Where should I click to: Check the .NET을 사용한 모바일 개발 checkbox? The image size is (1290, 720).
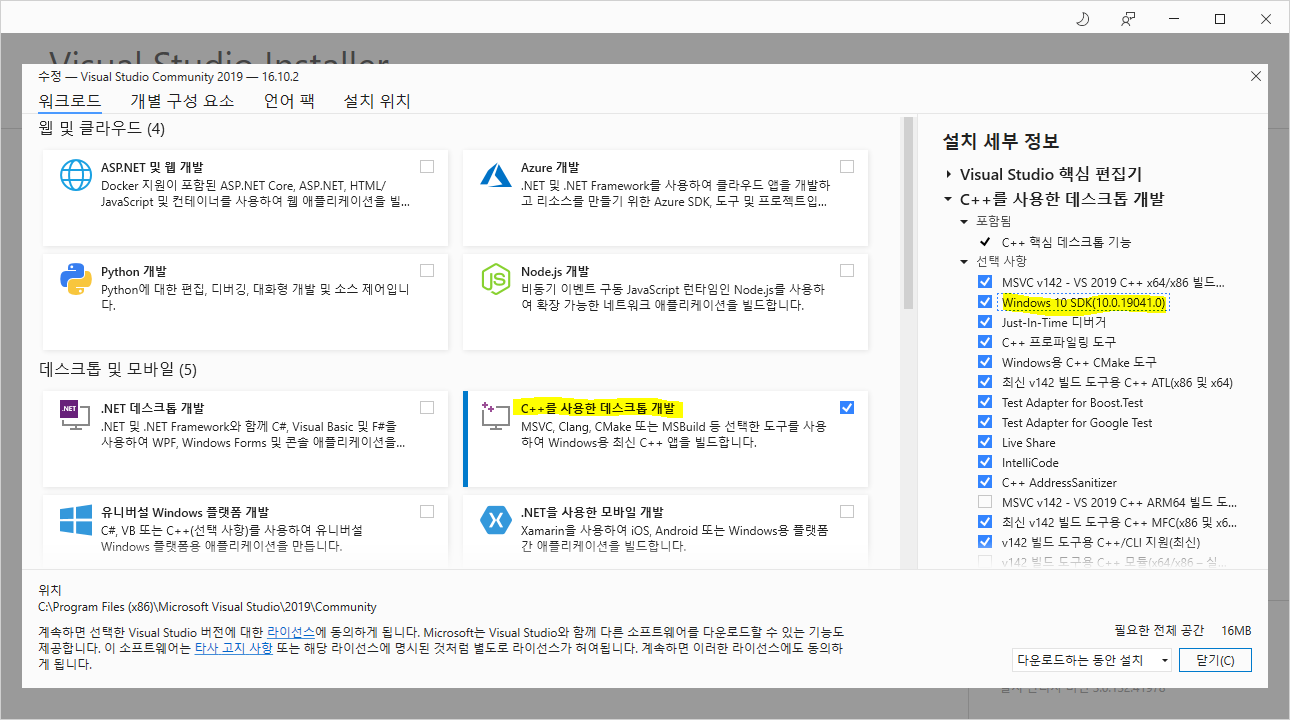(x=847, y=511)
